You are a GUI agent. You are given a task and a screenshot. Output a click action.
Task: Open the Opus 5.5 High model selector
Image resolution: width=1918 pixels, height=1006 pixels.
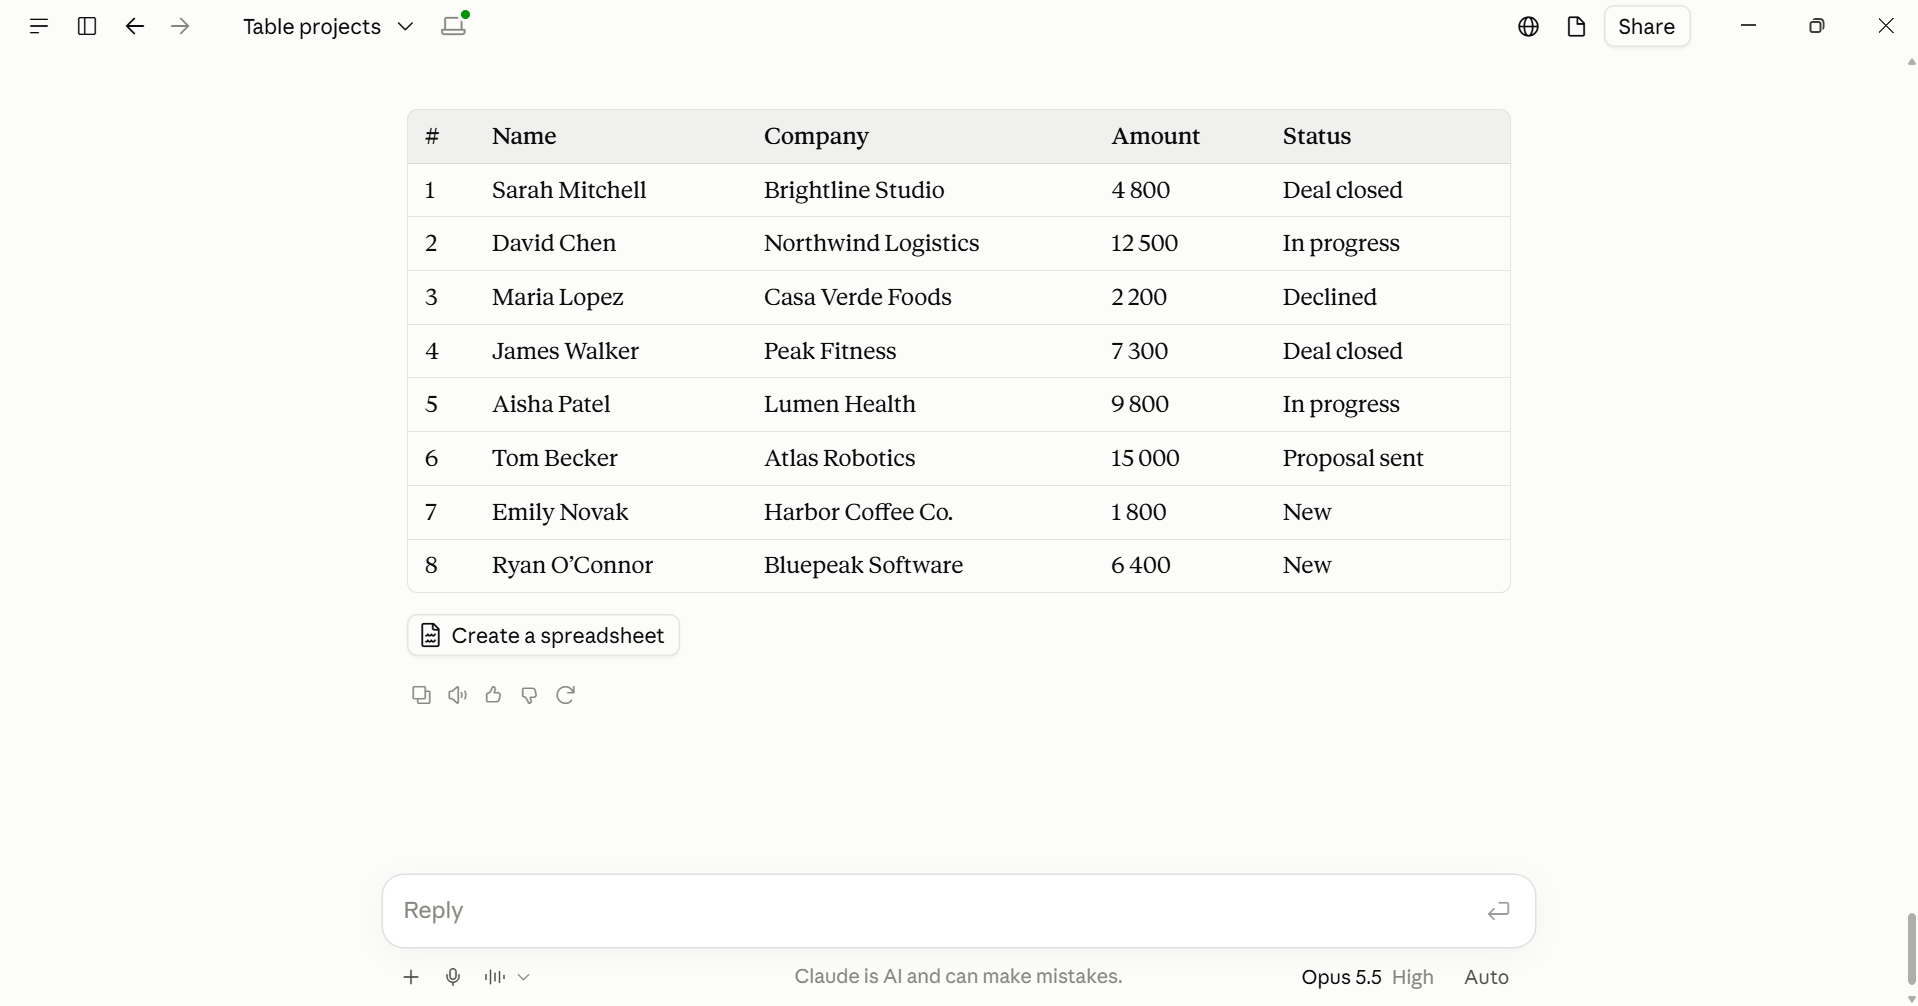[x=1367, y=977]
